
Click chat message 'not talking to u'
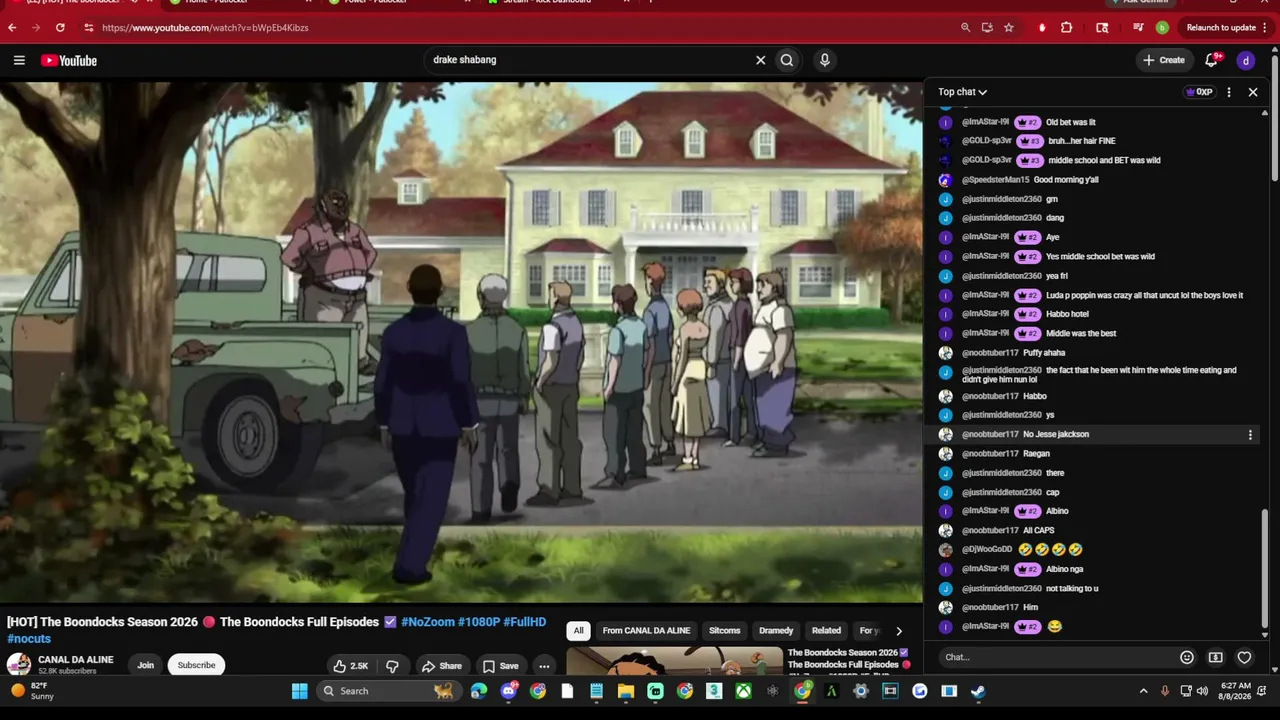1072,589
